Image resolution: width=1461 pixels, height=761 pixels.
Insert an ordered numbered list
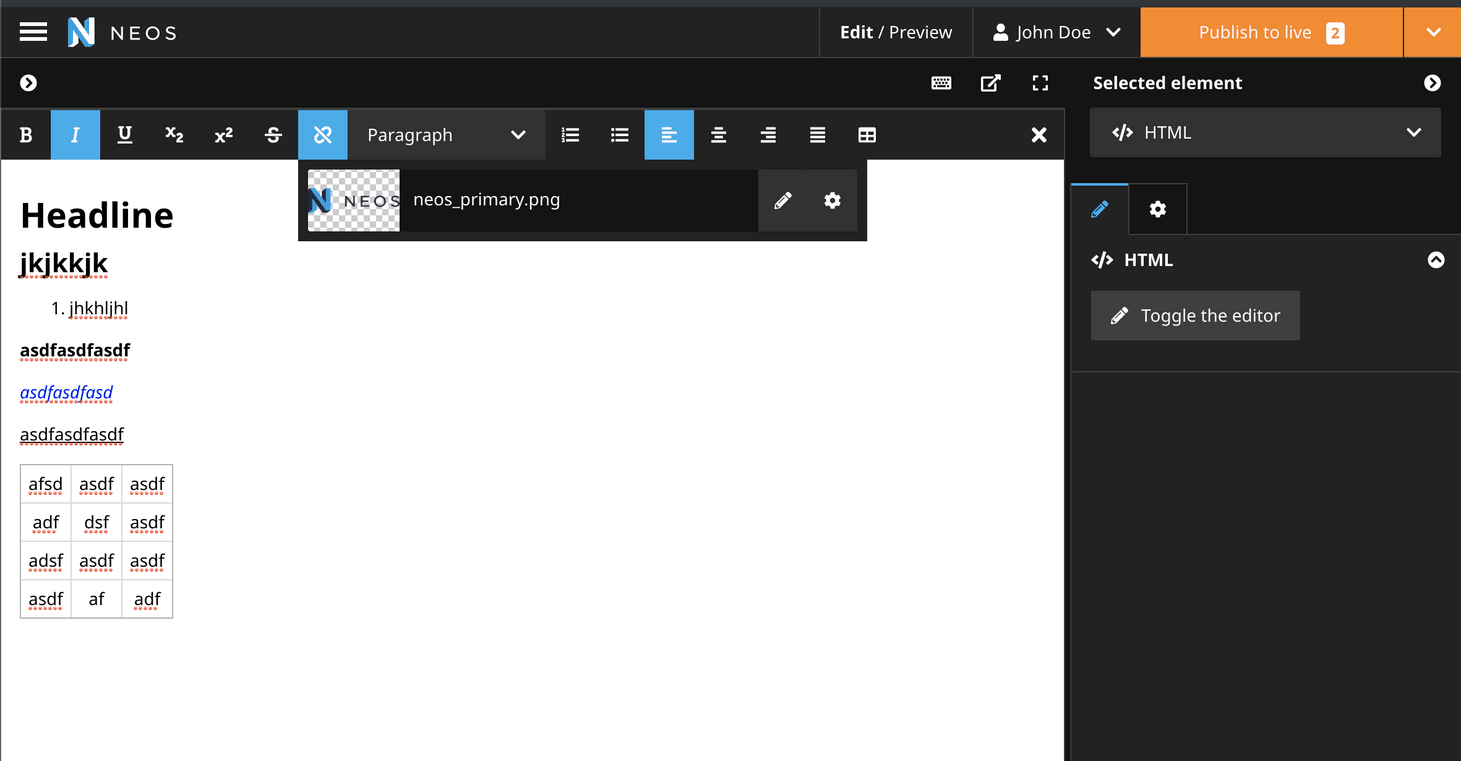[570, 135]
